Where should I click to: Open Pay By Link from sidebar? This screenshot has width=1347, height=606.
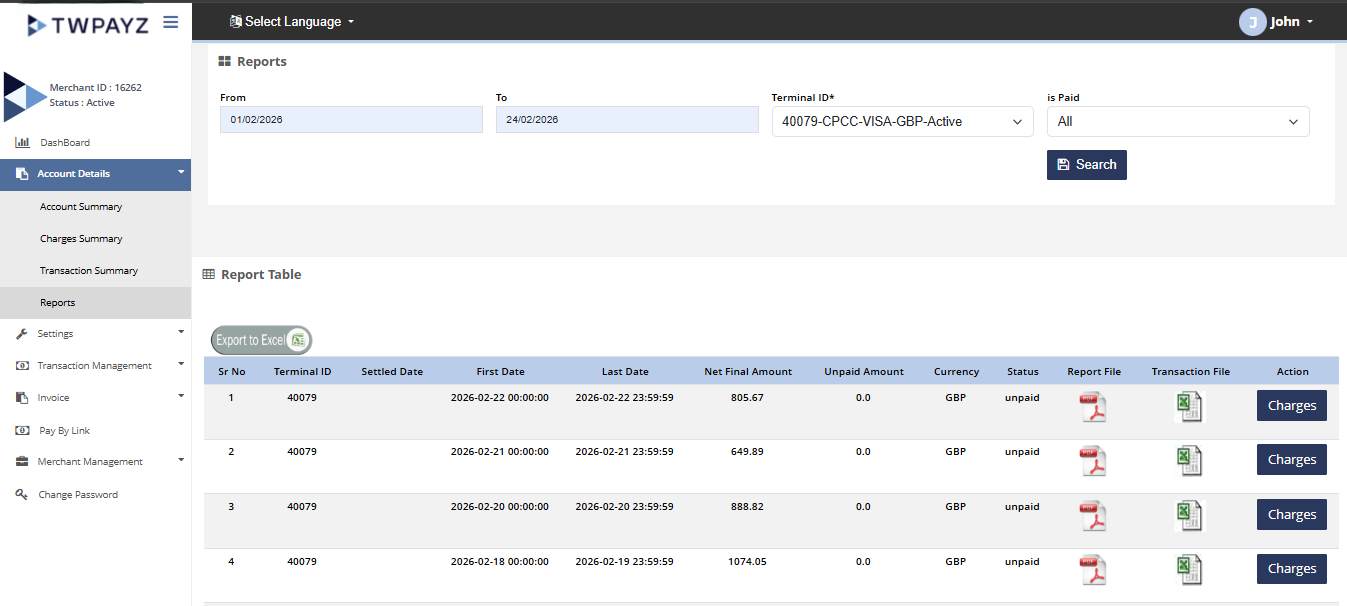click(65, 430)
